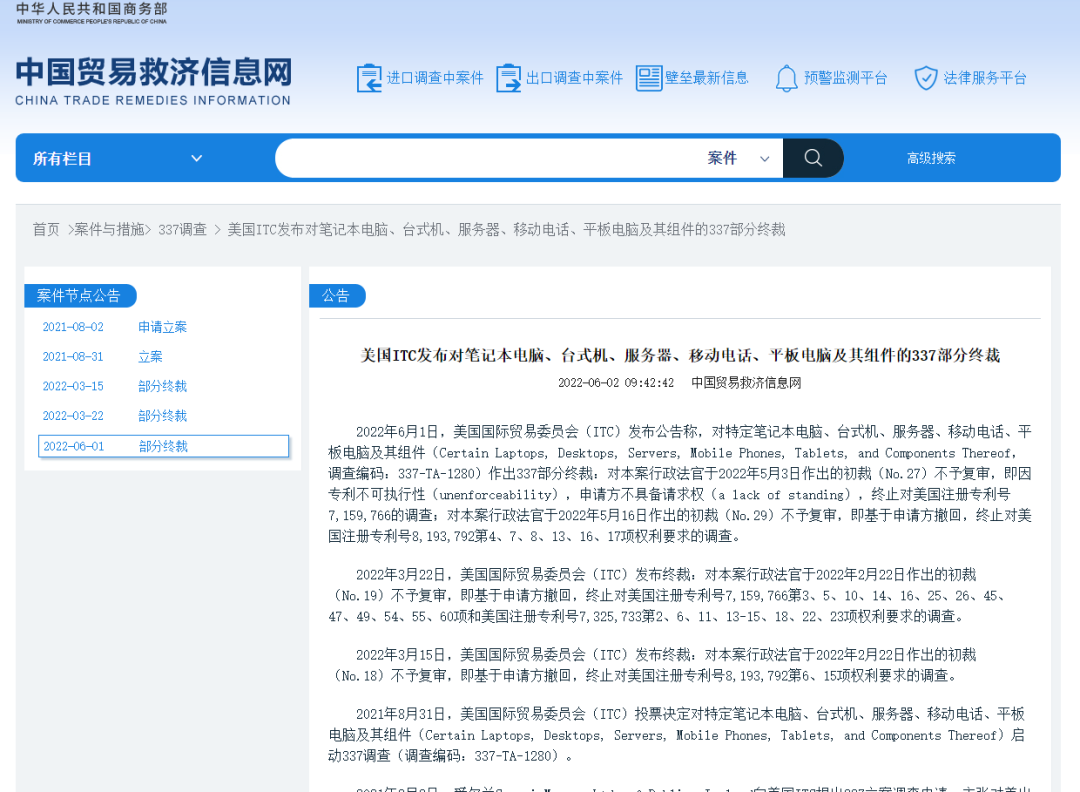Open 2022-03-22 部分终裁 entry
Image resolution: width=1080 pixels, height=792 pixels.
[114, 416]
